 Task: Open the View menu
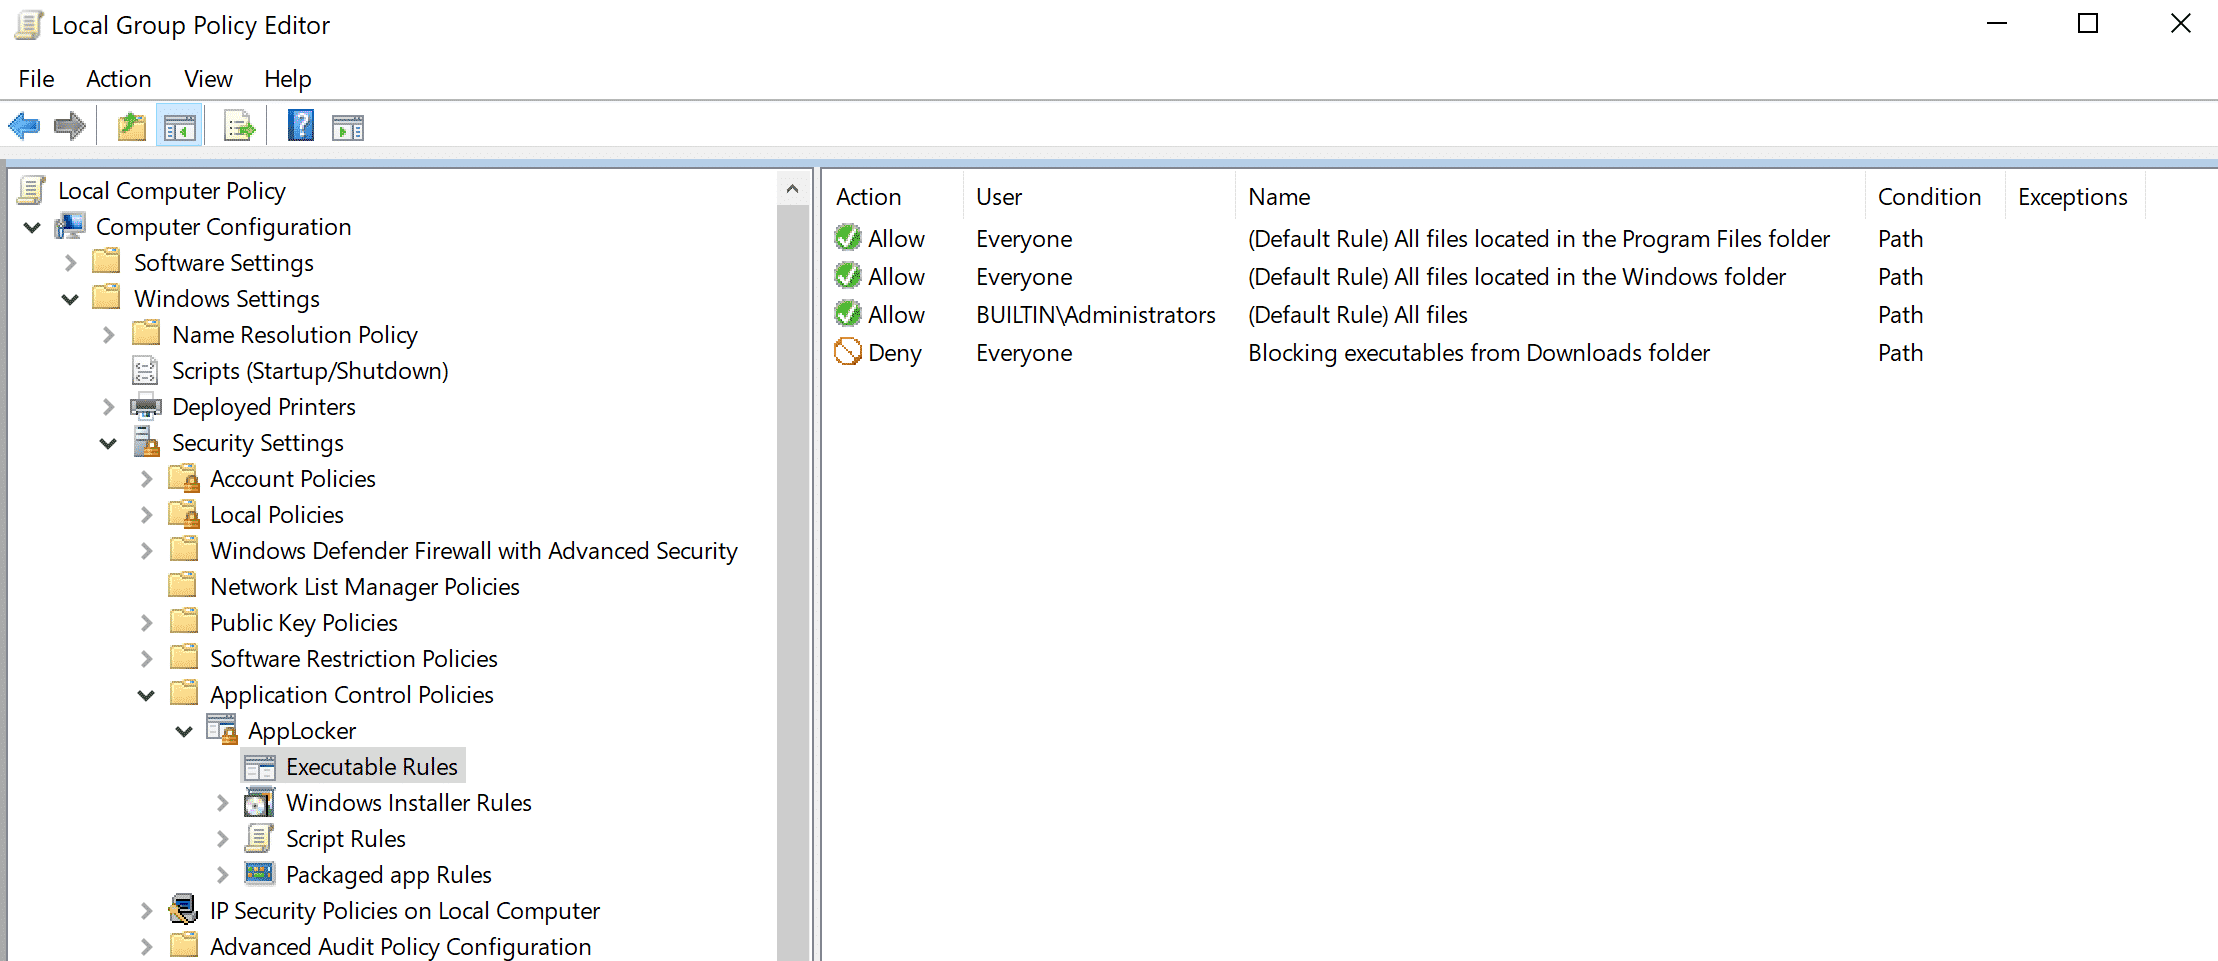[208, 79]
